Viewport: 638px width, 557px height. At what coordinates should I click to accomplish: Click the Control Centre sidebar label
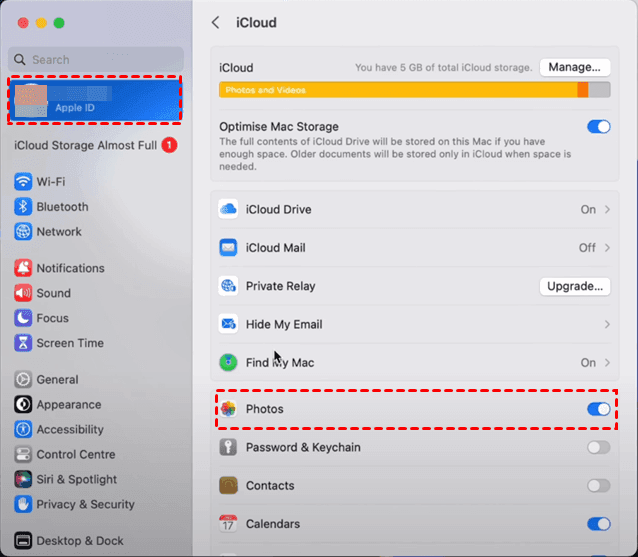76,454
